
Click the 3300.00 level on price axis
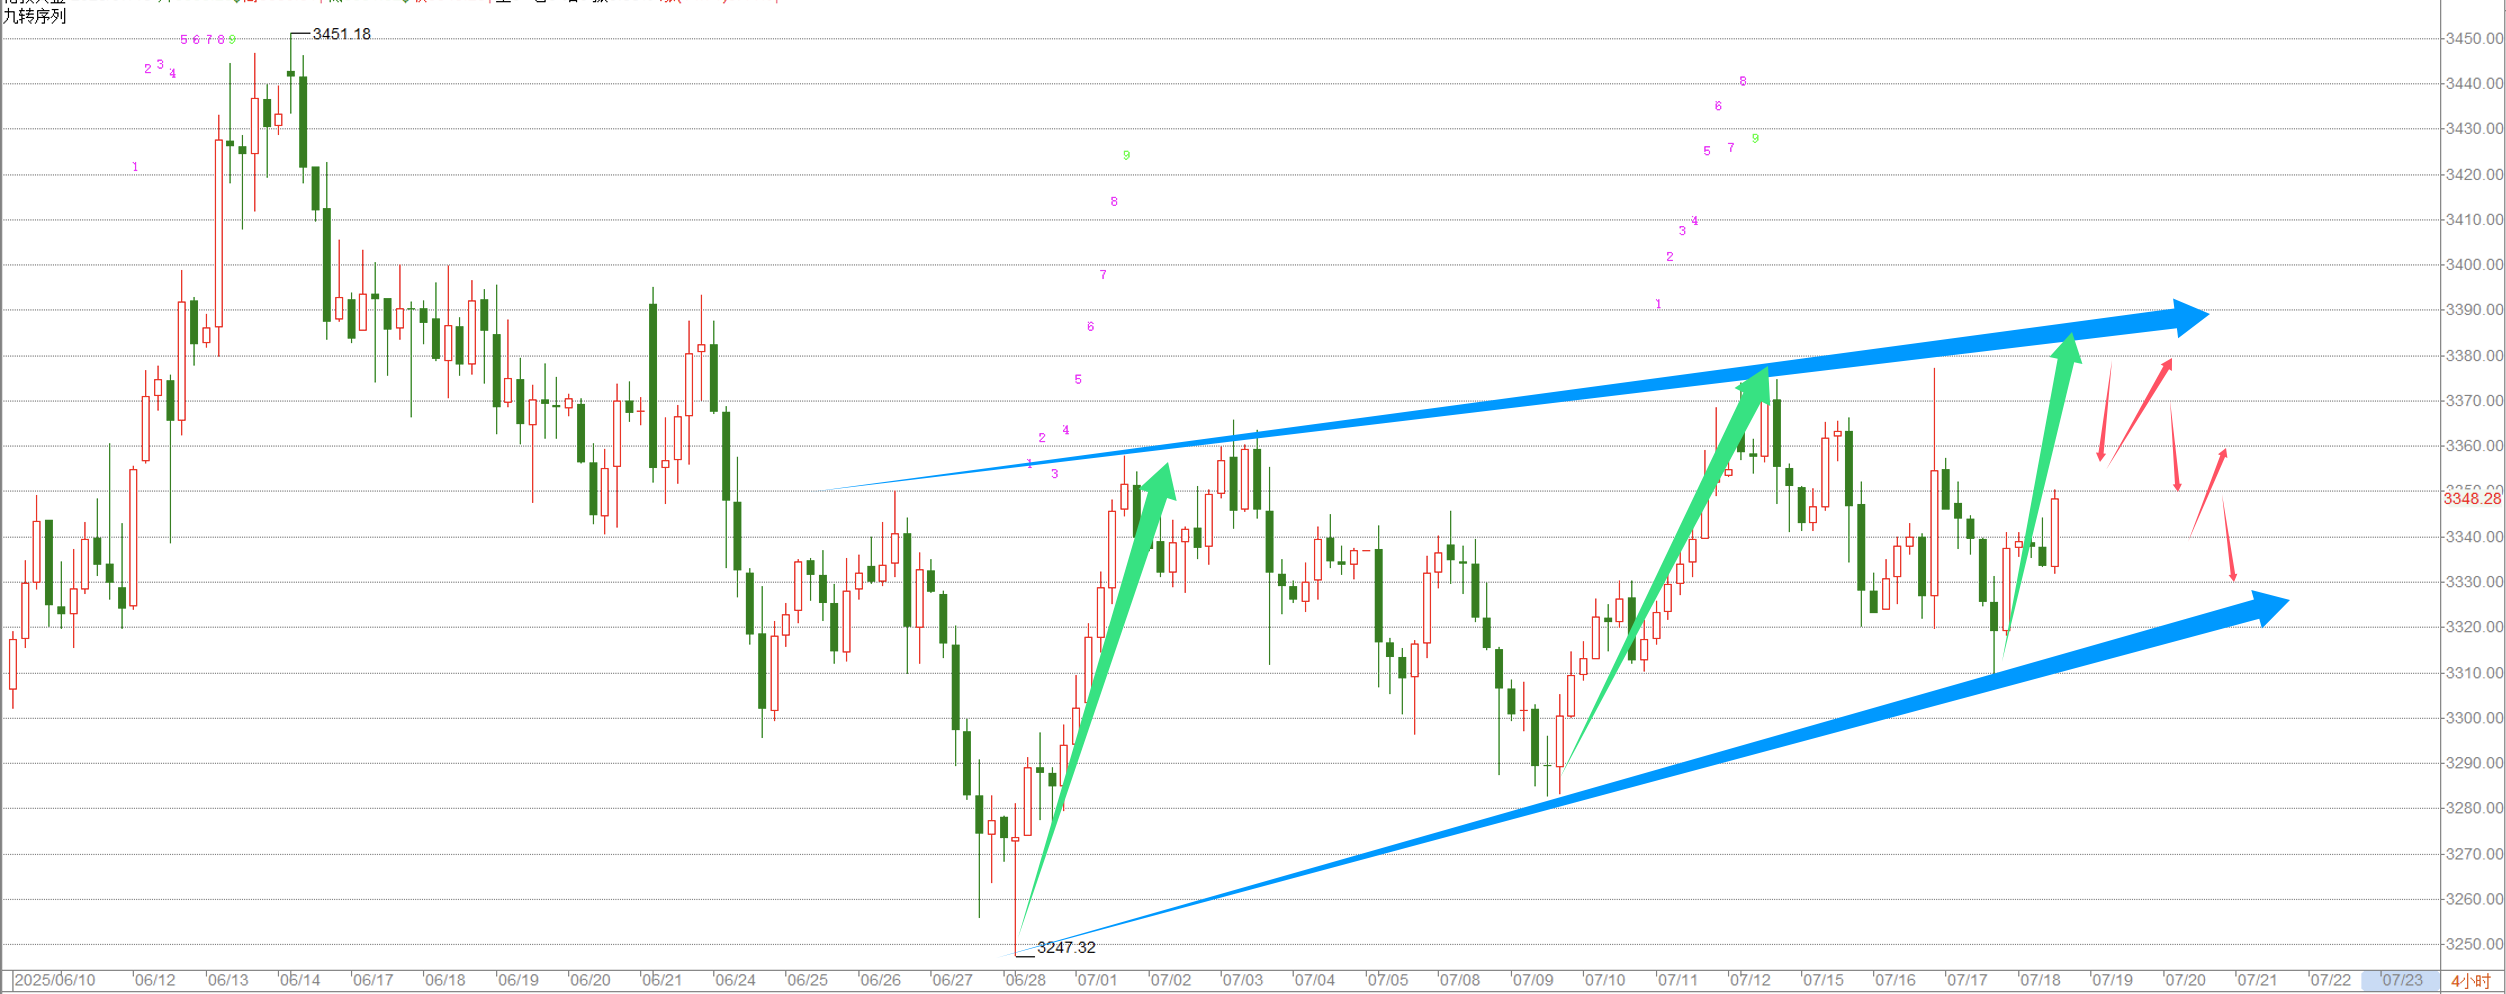[2474, 718]
